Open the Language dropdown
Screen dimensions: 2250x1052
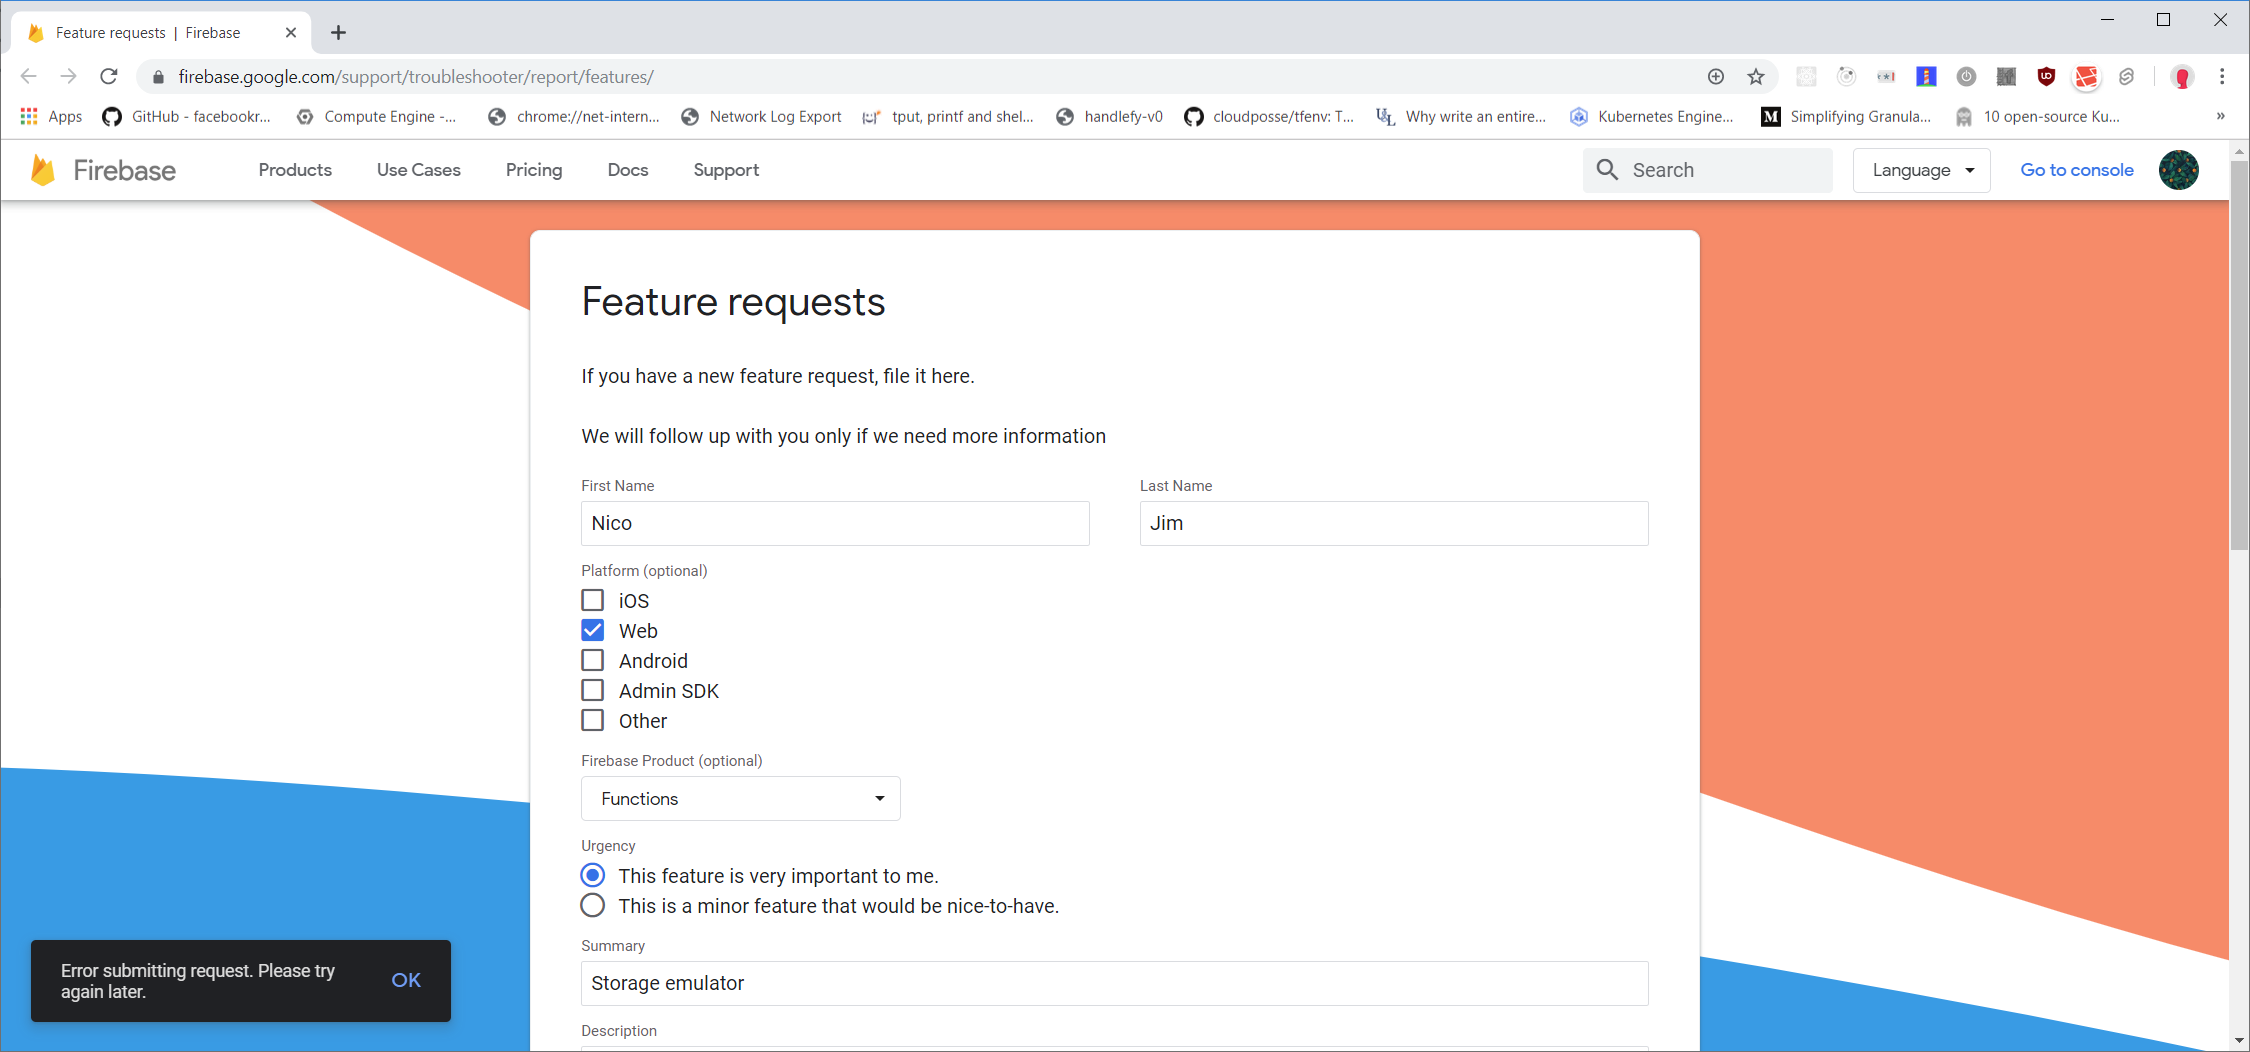click(x=1922, y=170)
